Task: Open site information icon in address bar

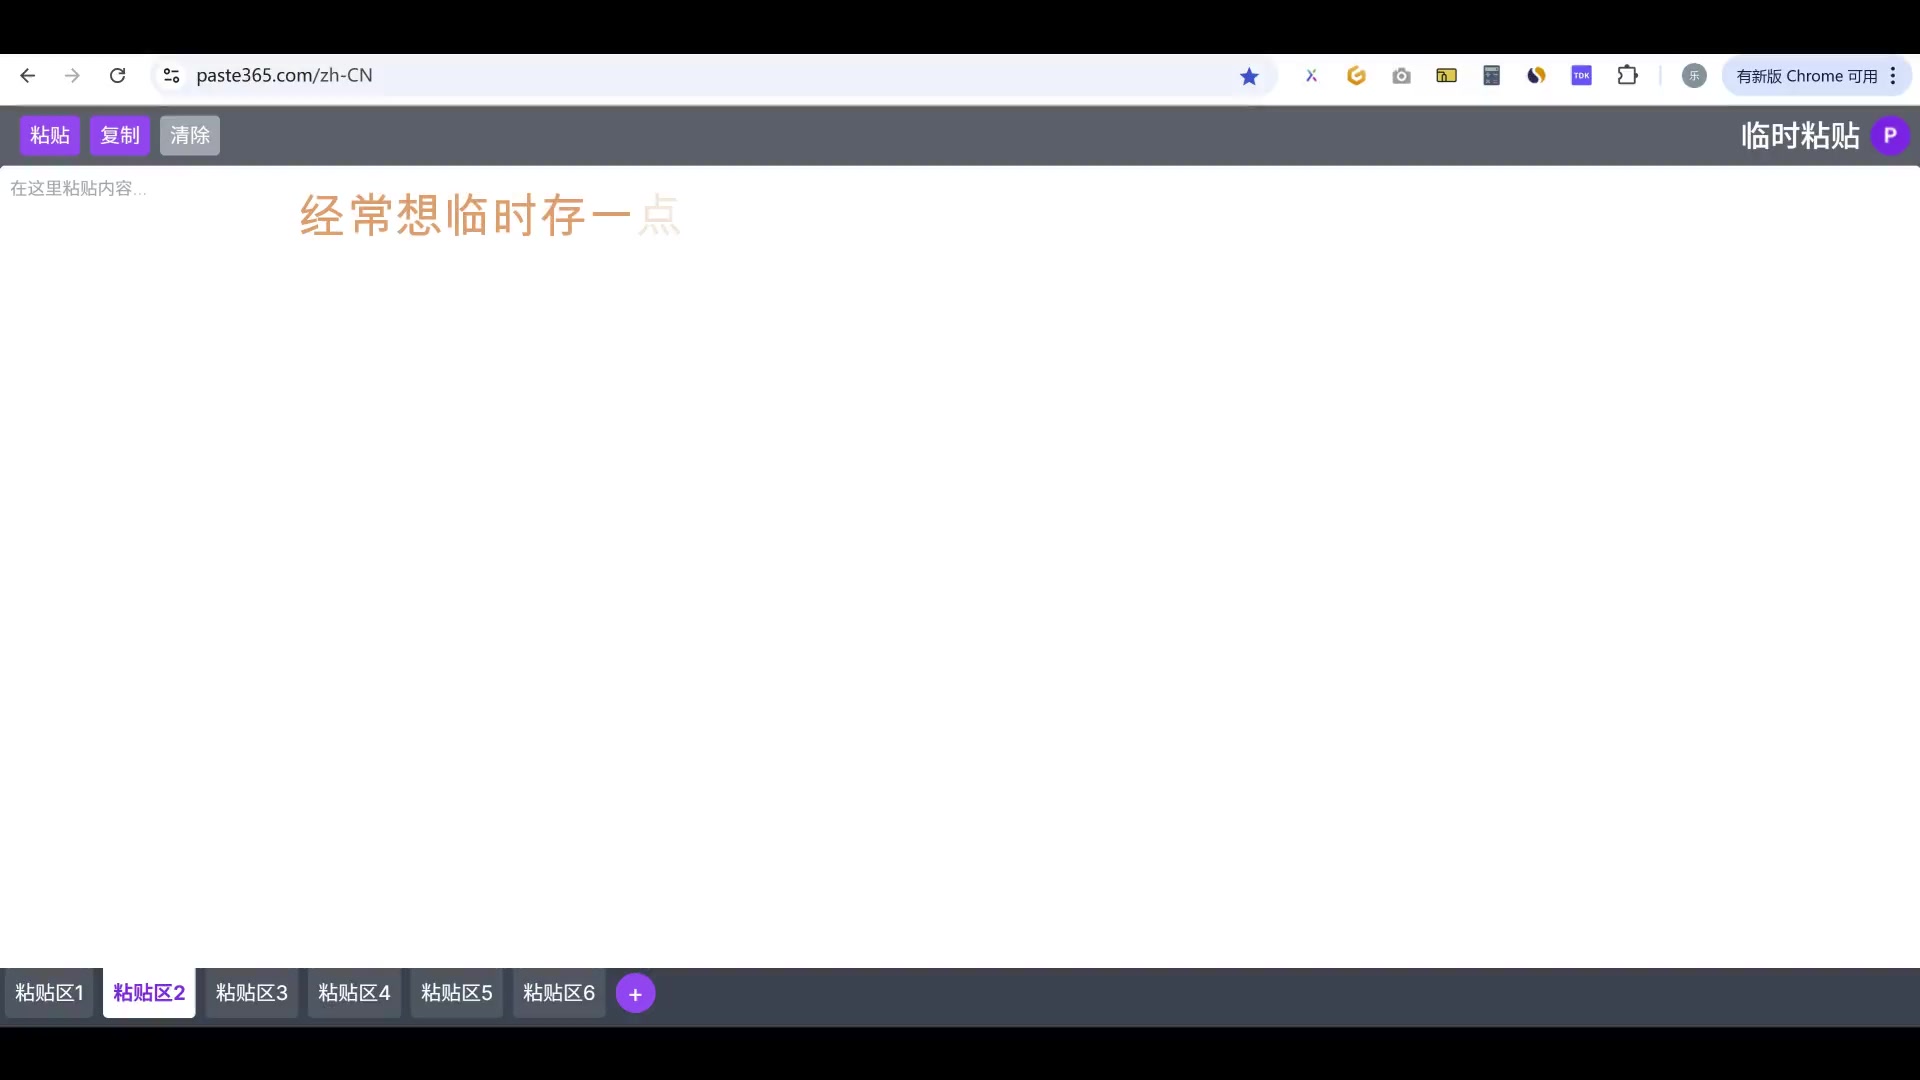Action: coord(171,76)
